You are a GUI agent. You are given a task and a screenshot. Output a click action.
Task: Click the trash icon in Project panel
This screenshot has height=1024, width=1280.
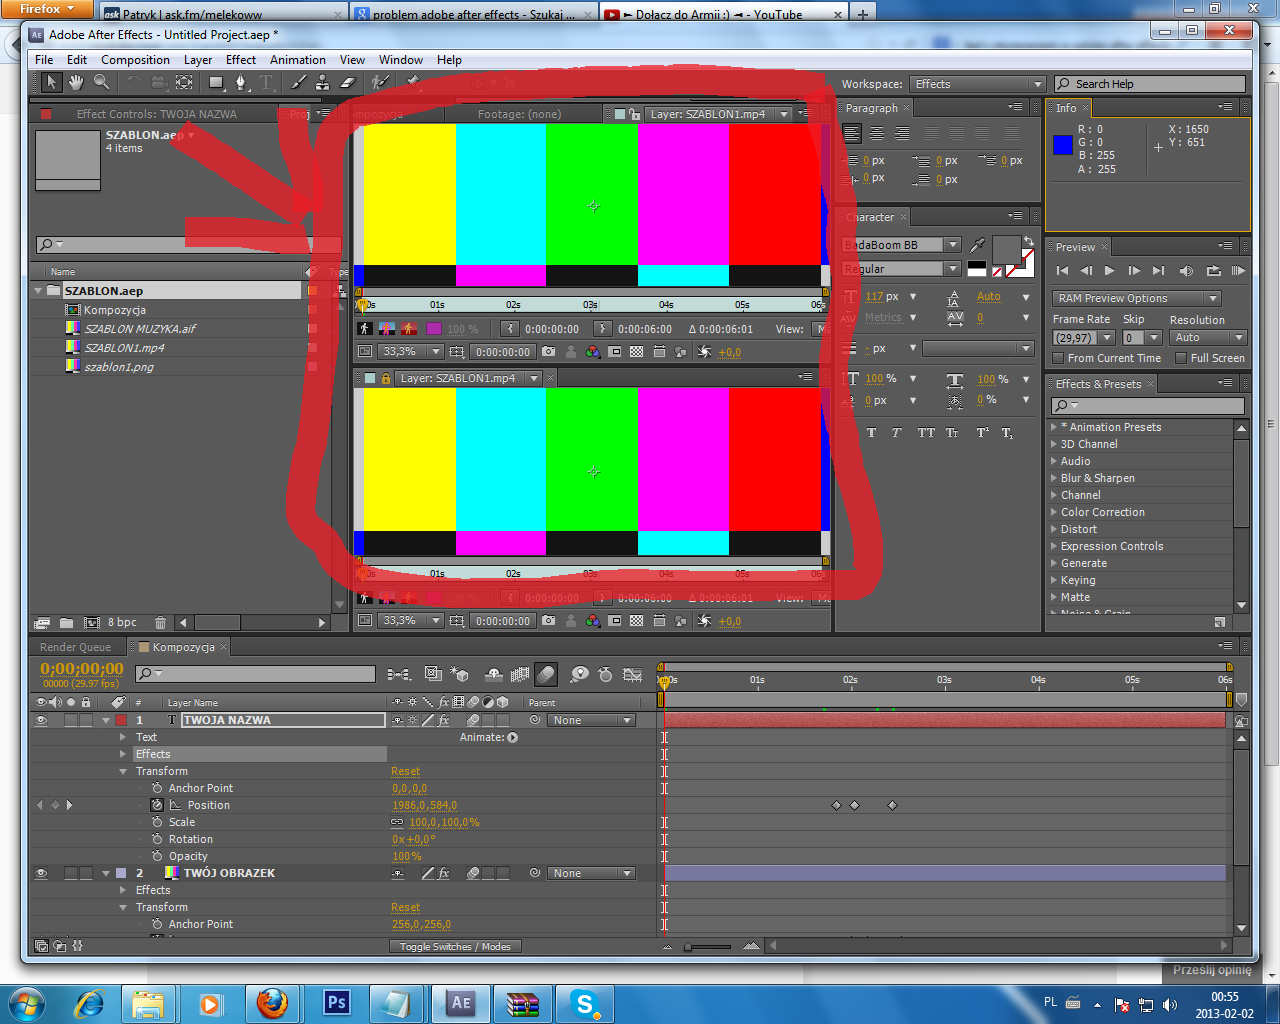click(160, 622)
